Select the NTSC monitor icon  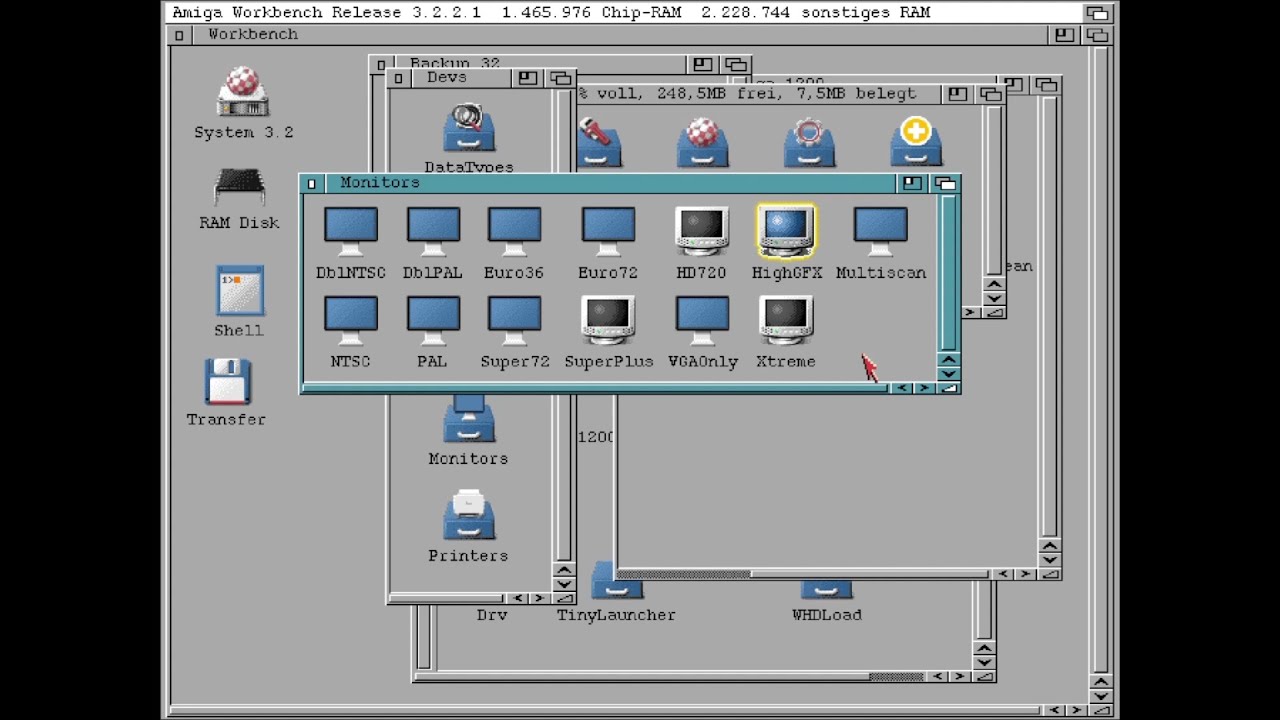(x=351, y=321)
